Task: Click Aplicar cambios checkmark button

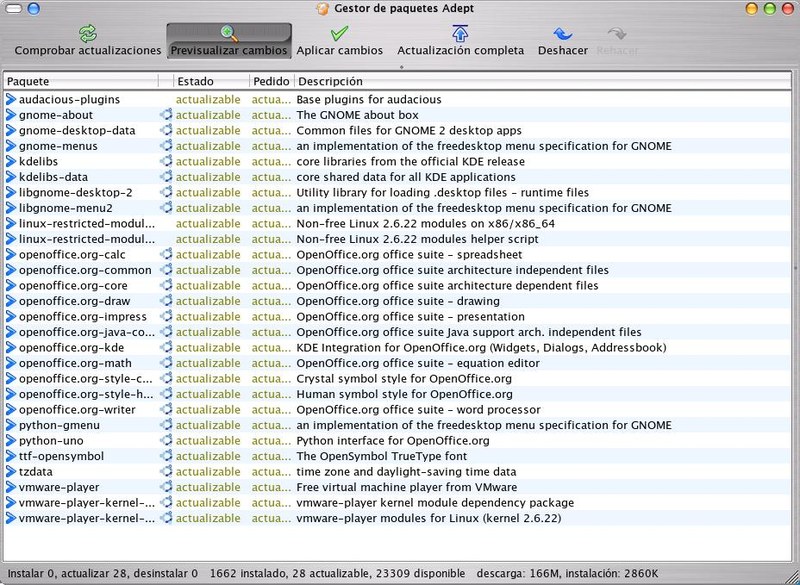Action: pos(339,41)
